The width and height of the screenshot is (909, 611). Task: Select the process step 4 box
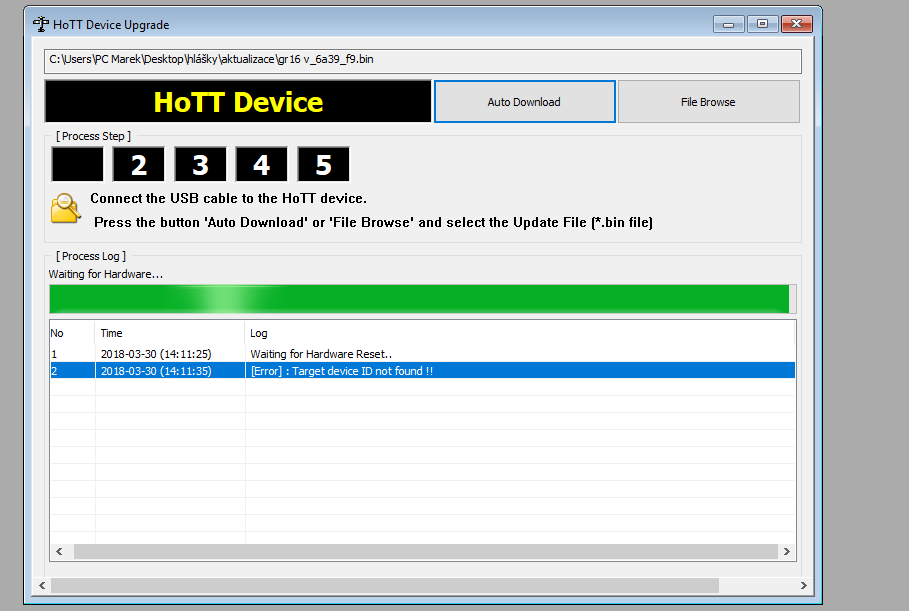coord(262,164)
